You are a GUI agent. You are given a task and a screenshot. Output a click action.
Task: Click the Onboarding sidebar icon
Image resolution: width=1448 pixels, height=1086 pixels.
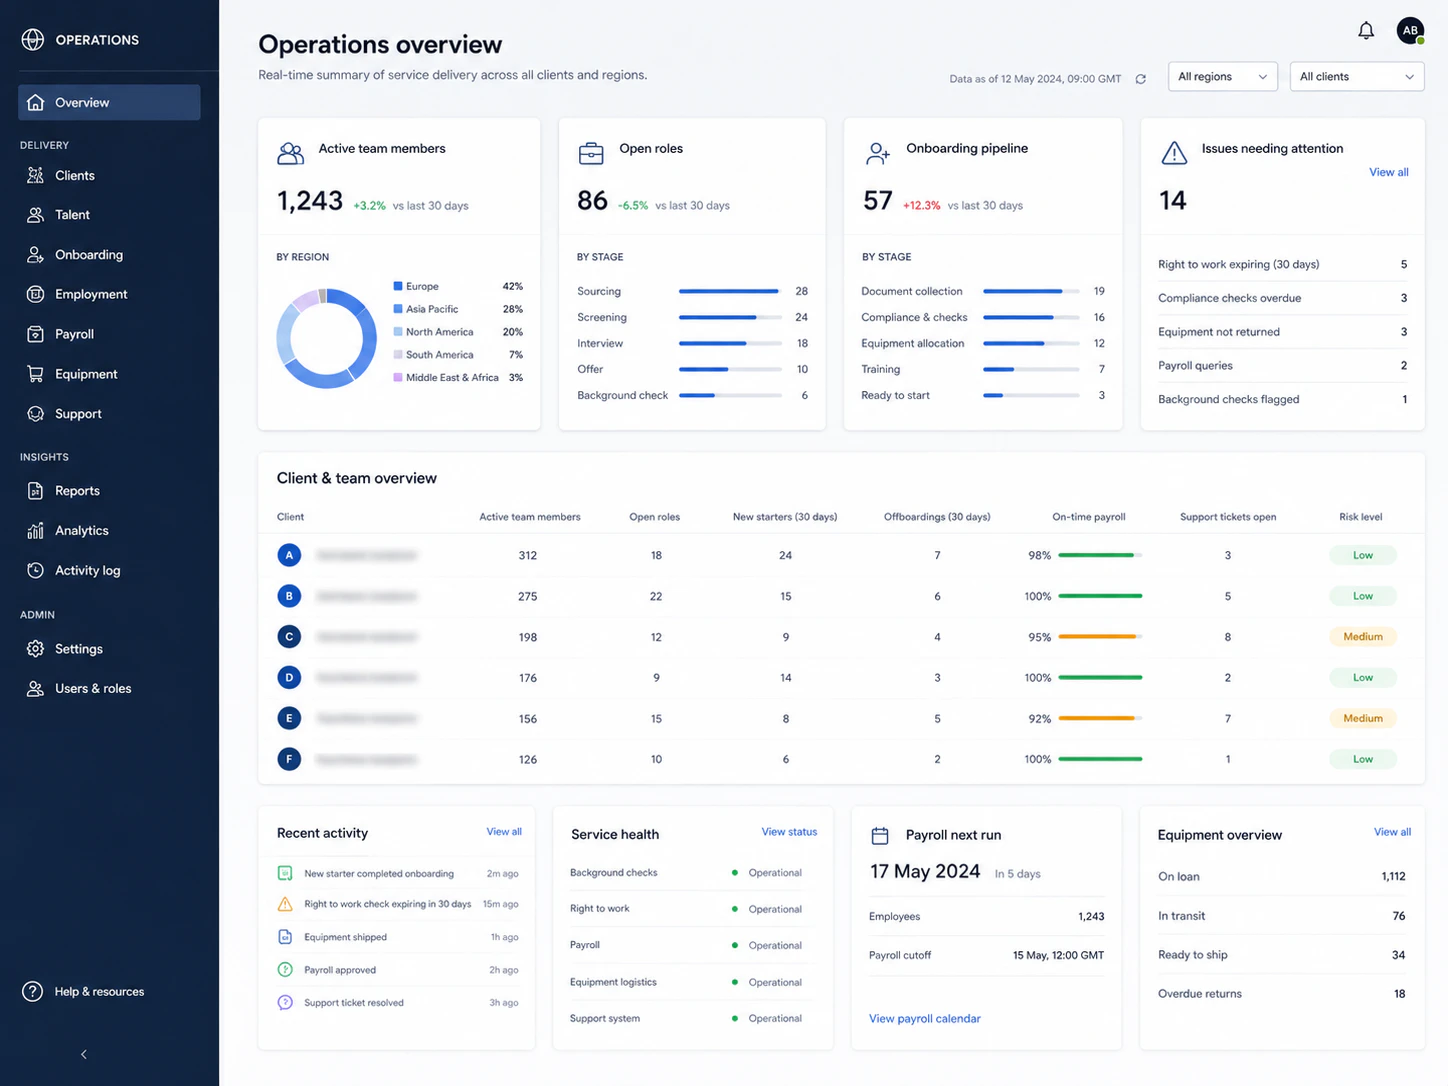pos(35,255)
